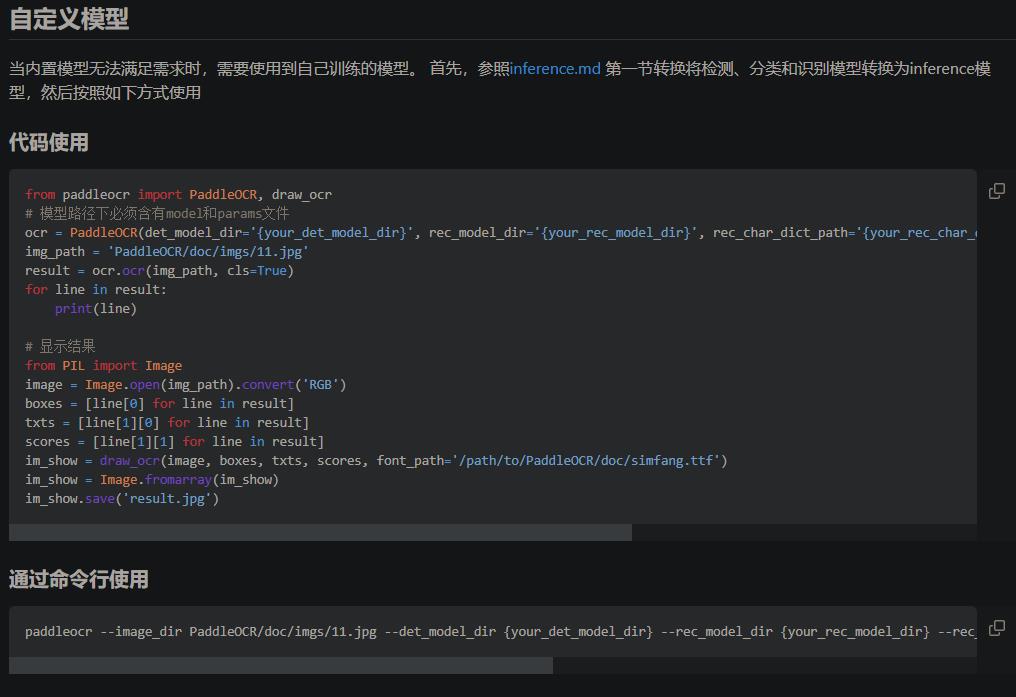The width and height of the screenshot is (1016, 697).
Task: Click the 'print(line)' statement
Action: (x=96, y=308)
